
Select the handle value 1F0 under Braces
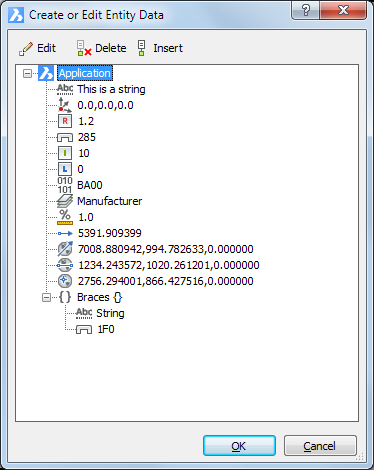(x=106, y=329)
